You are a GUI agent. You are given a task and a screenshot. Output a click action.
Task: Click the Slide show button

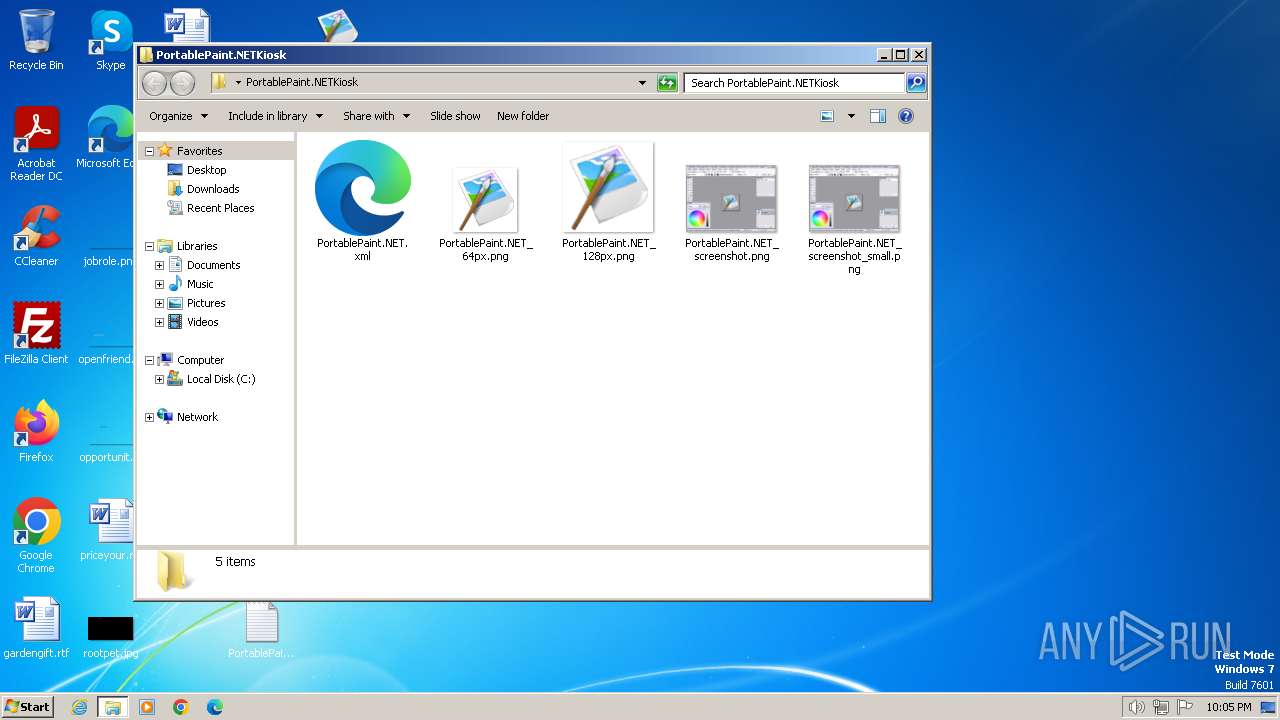(x=455, y=116)
